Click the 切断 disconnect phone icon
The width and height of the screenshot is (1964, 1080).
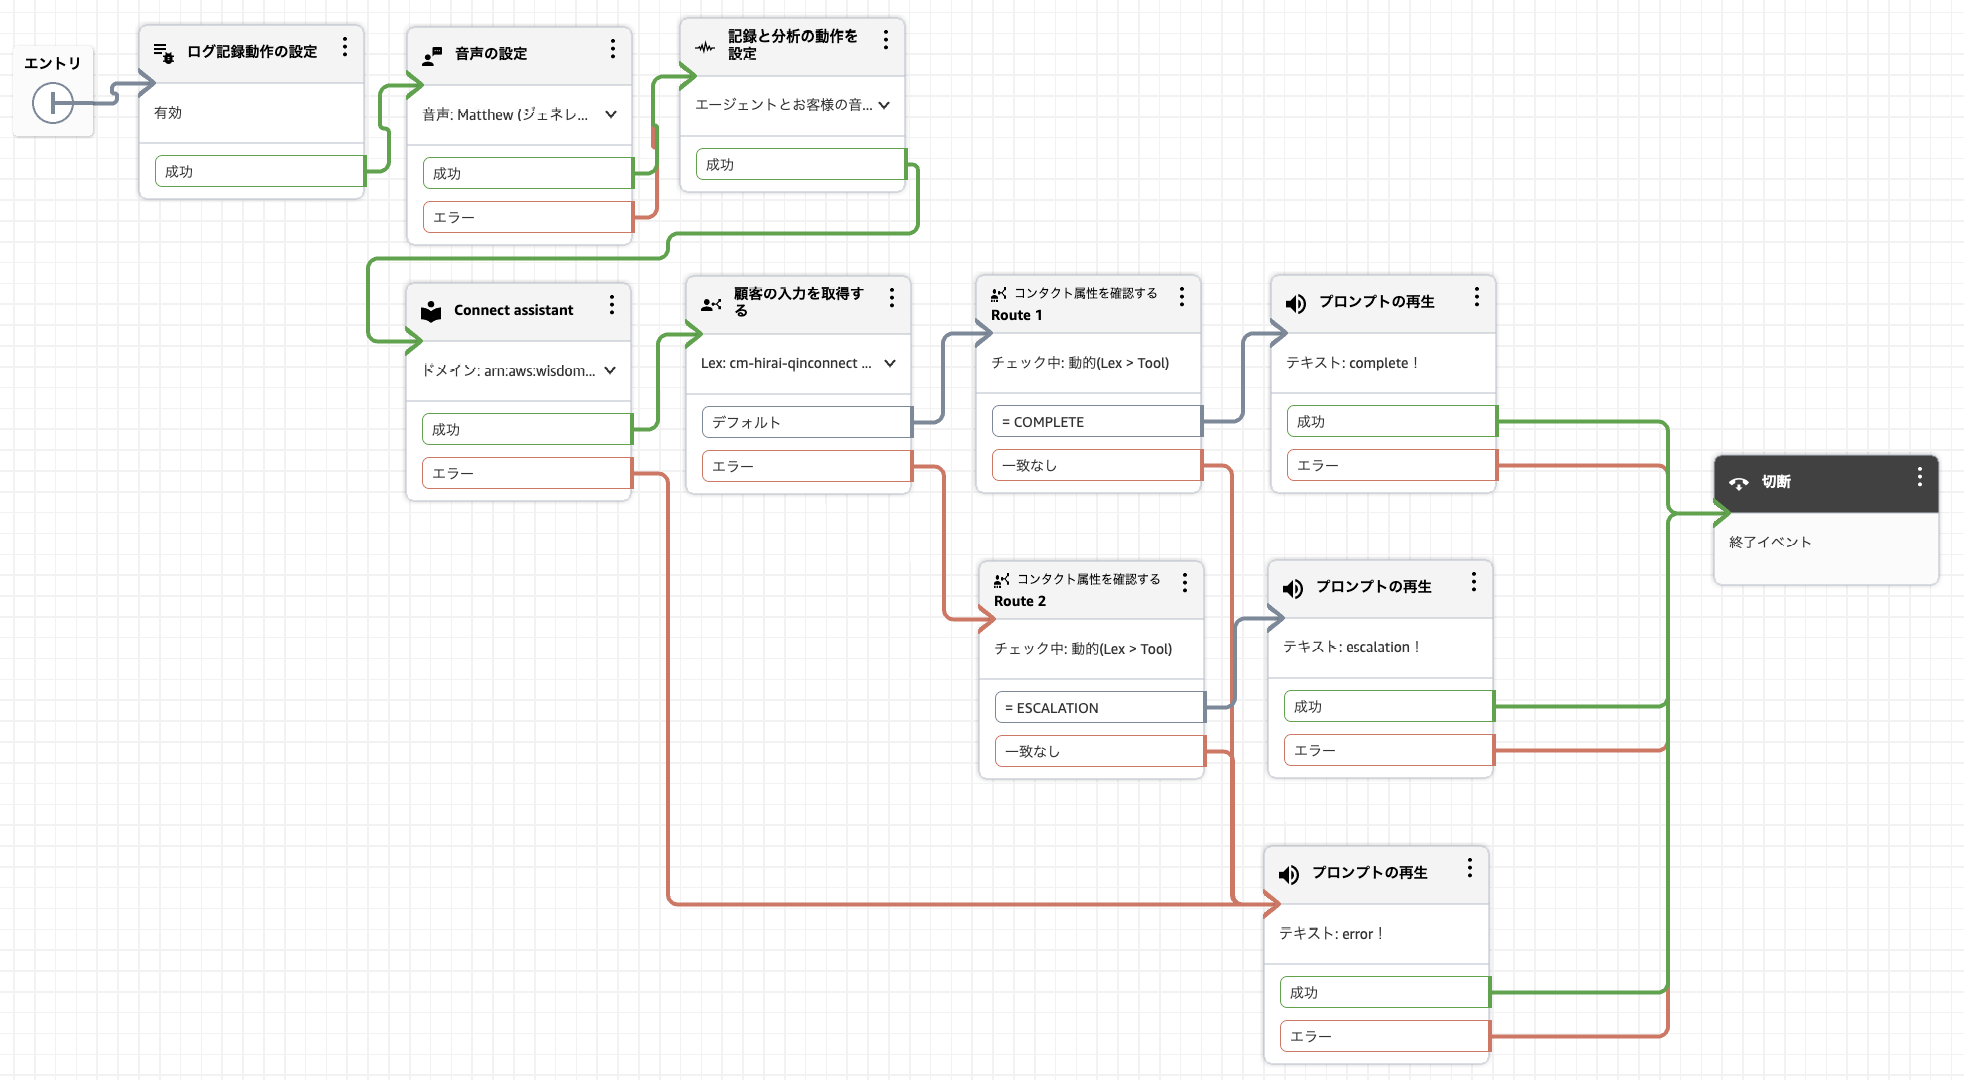[x=1739, y=483]
